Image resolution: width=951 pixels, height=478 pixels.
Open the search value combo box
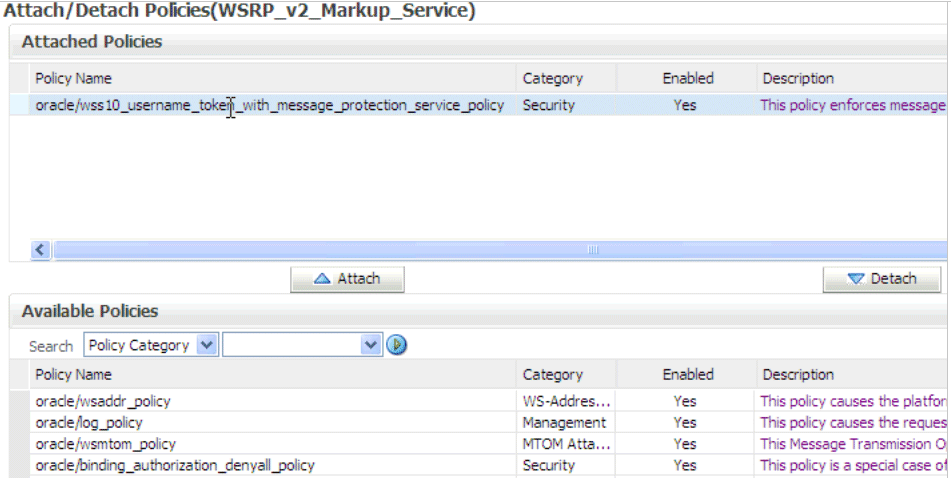303,345
